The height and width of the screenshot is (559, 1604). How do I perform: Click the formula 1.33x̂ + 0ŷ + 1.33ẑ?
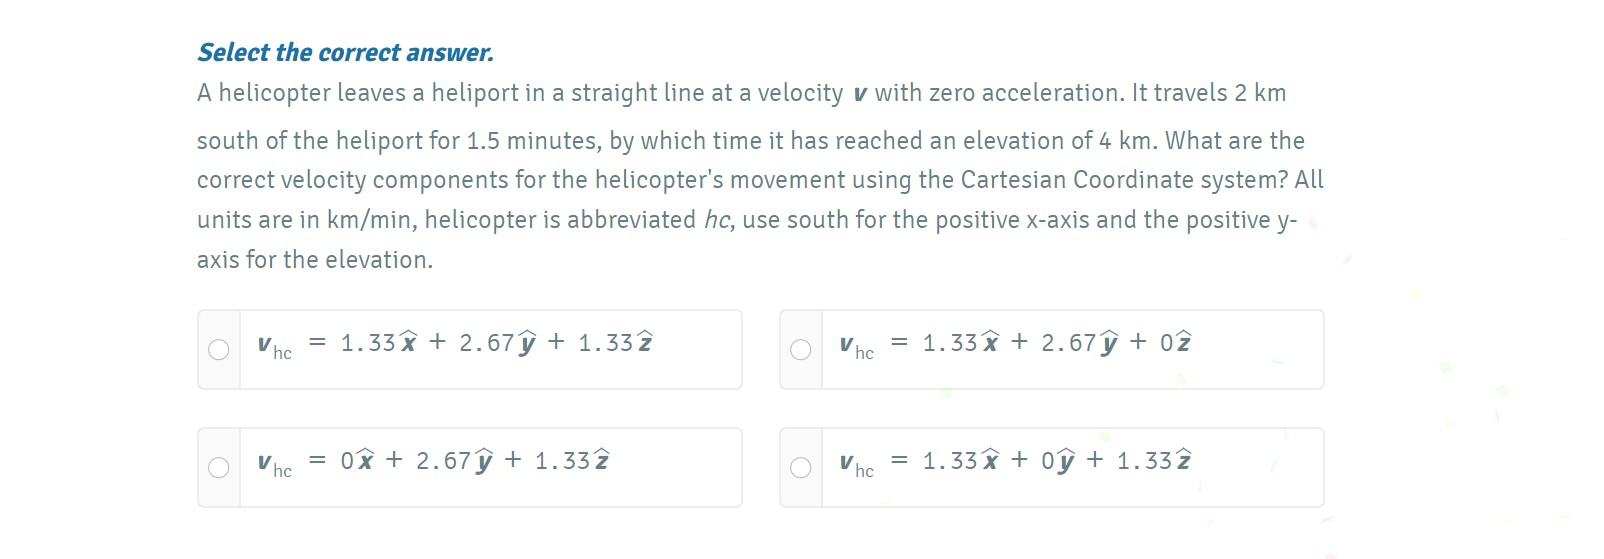point(1056,461)
